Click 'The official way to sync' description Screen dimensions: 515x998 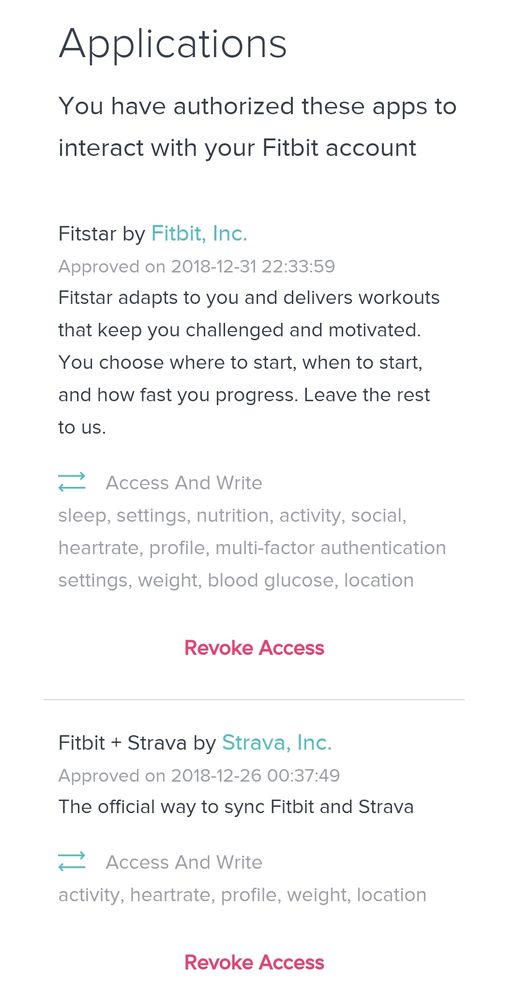click(x=236, y=807)
